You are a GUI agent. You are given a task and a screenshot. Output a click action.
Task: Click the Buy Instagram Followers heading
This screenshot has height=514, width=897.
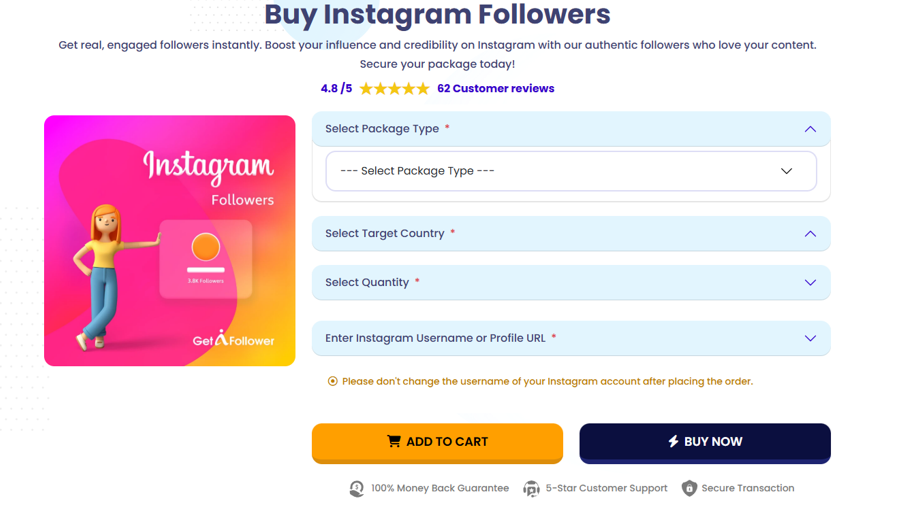(437, 15)
